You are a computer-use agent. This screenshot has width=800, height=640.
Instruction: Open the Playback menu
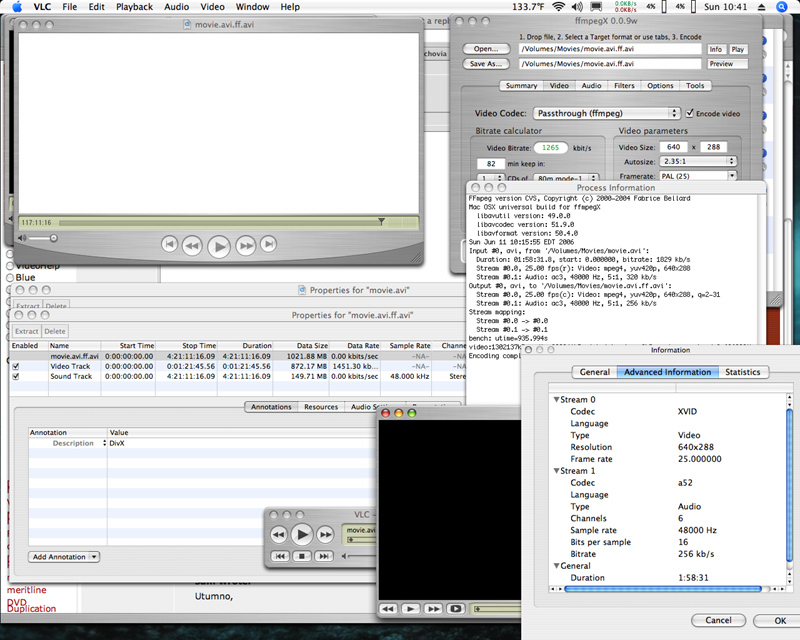tap(134, 7)
